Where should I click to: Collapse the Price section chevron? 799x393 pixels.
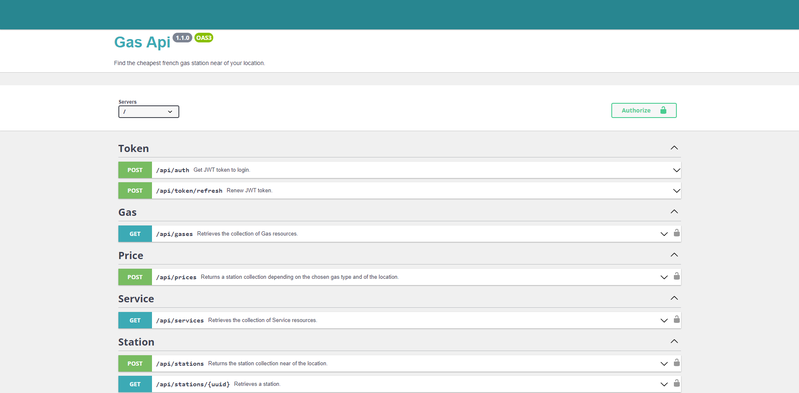(x=674, y=255)
